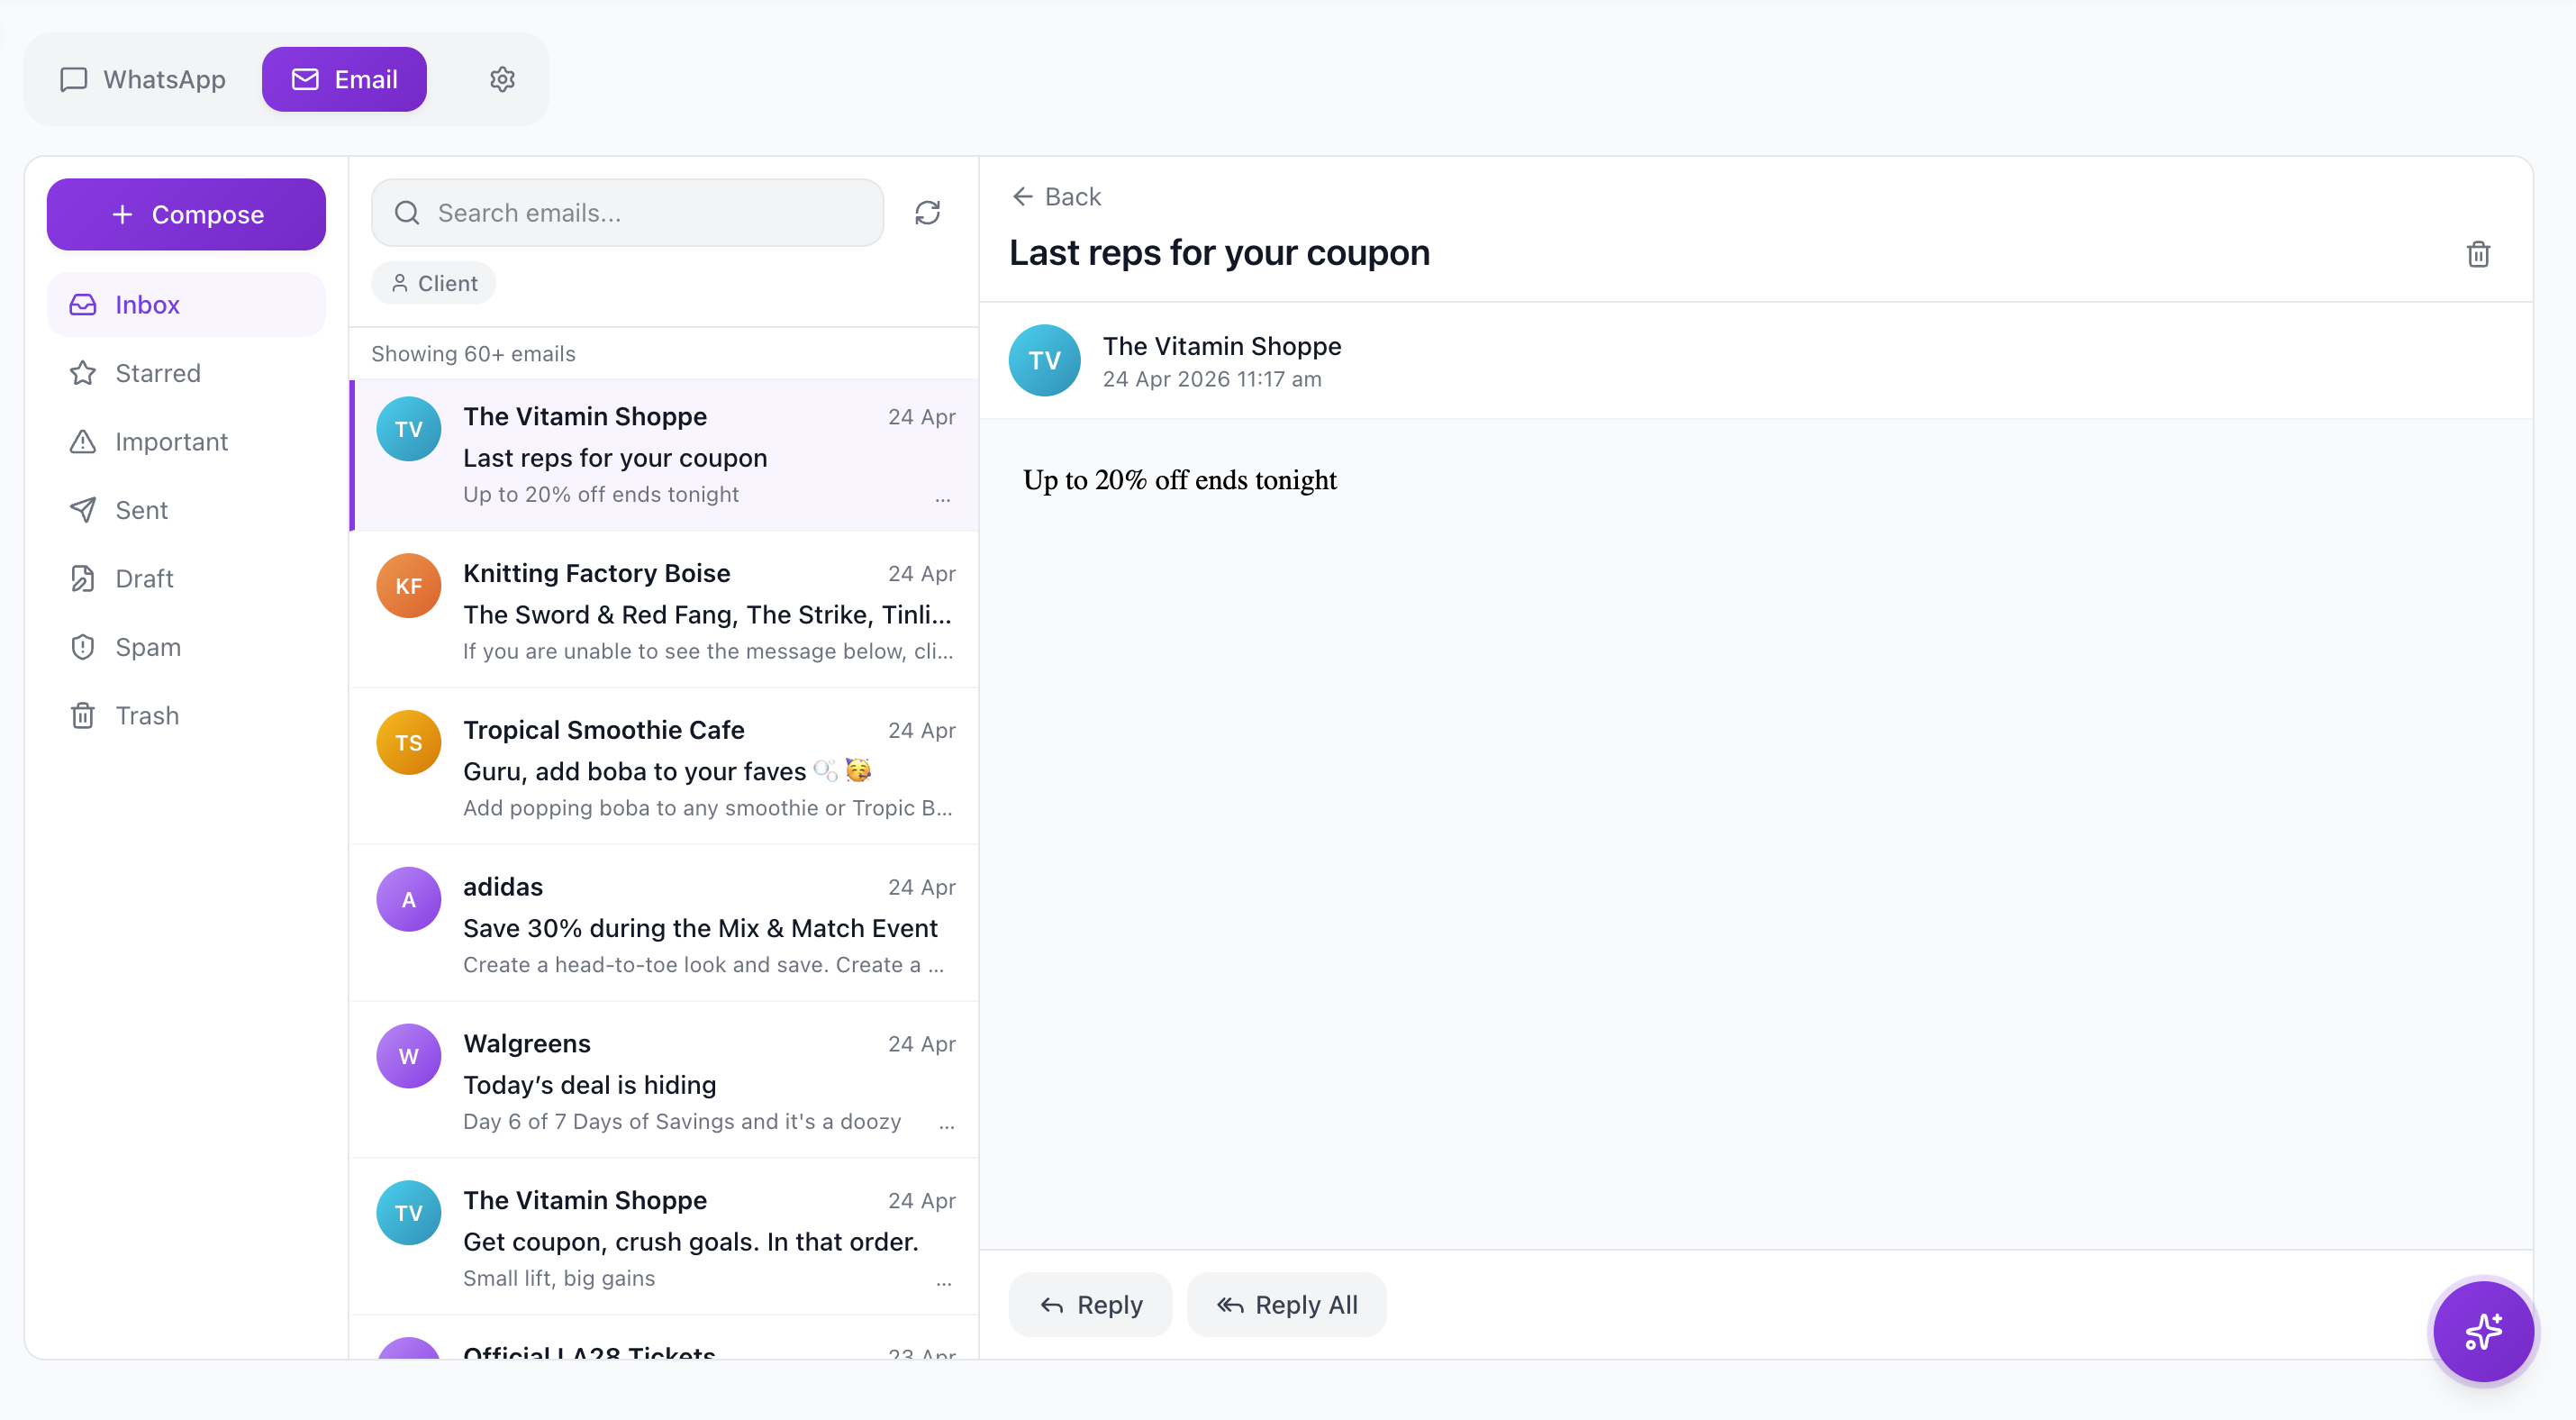Click the A avatar of adidas
Image resolution: width=2576 pixels, height=1420 pixels.
pos(408,900)
